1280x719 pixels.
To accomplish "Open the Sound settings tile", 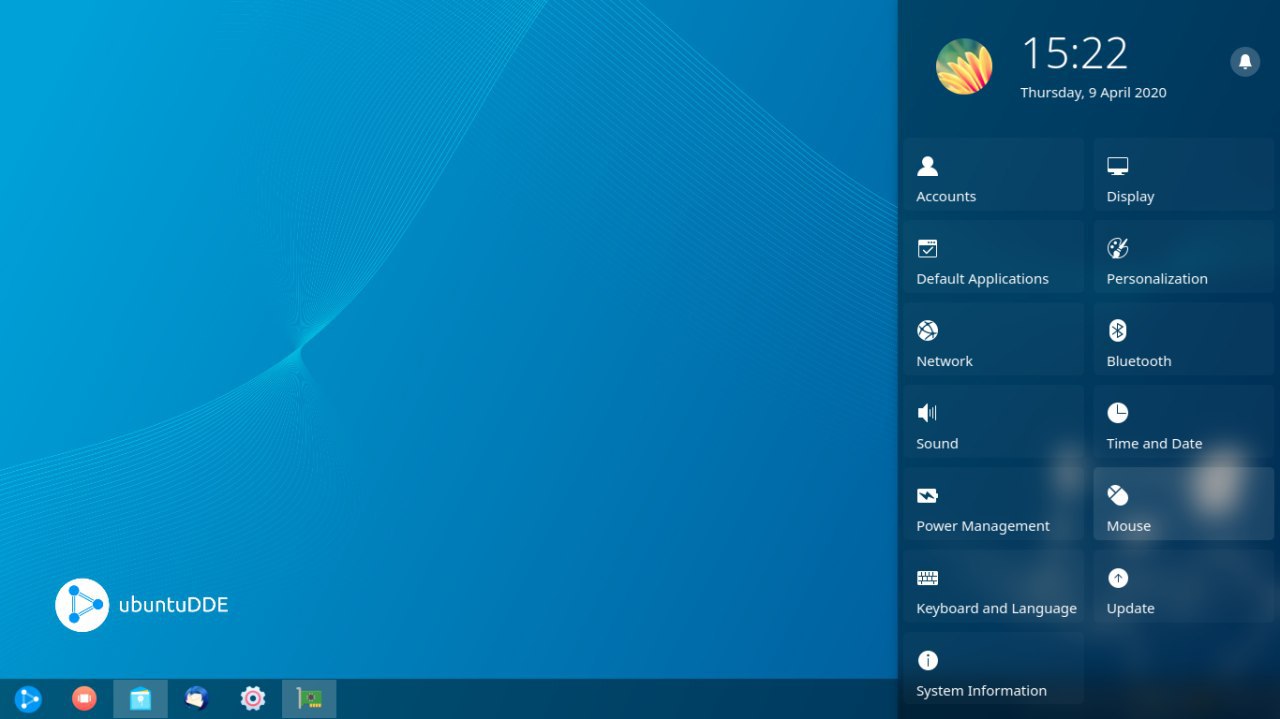I will coord(993,422).
